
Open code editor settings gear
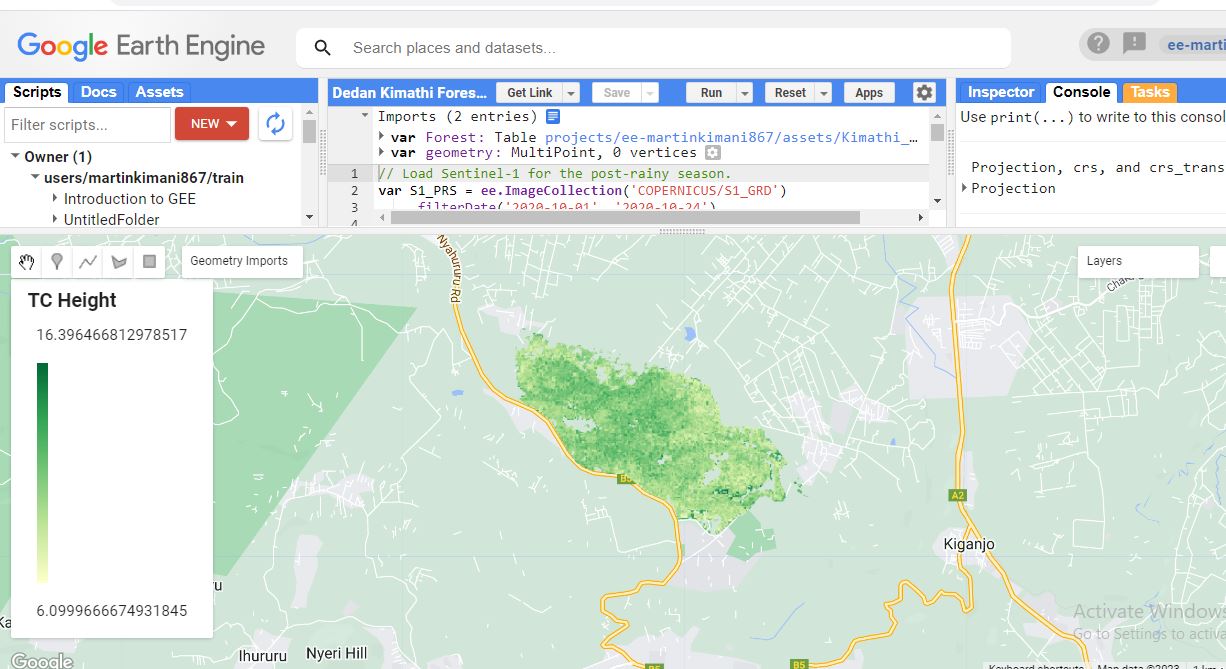pyautogui.click(x=924, y=93)
